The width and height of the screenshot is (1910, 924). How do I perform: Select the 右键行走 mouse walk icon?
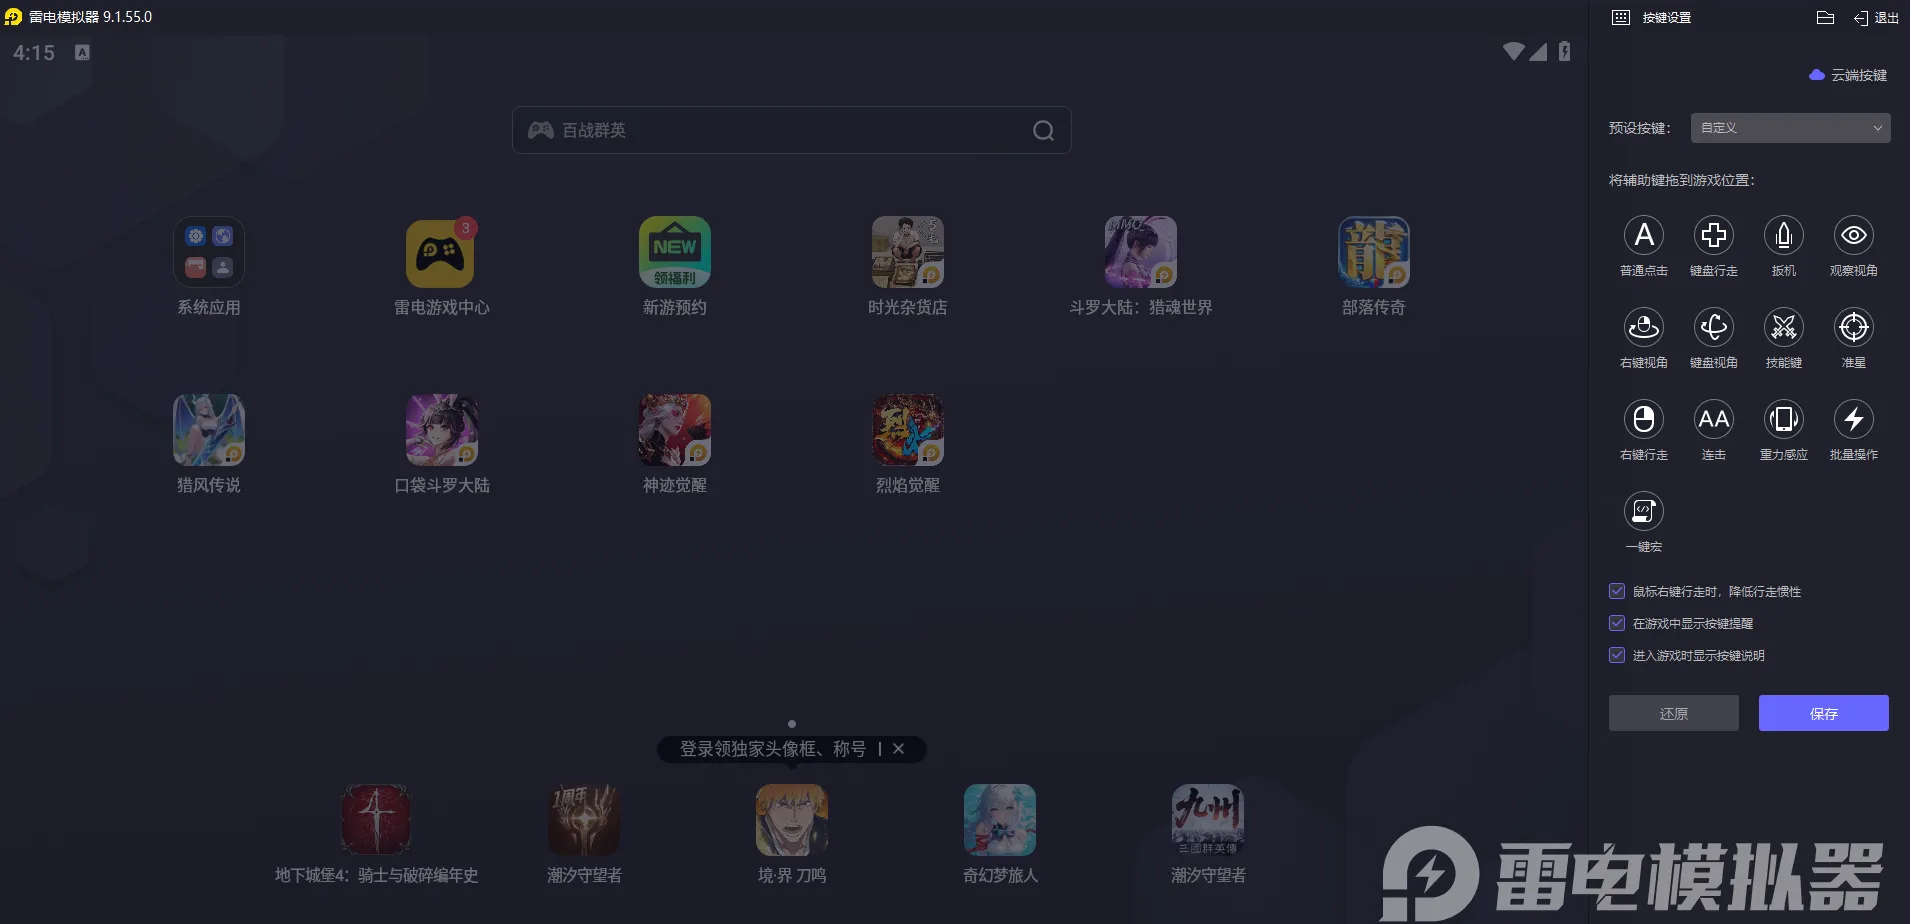click(1644, 419)
